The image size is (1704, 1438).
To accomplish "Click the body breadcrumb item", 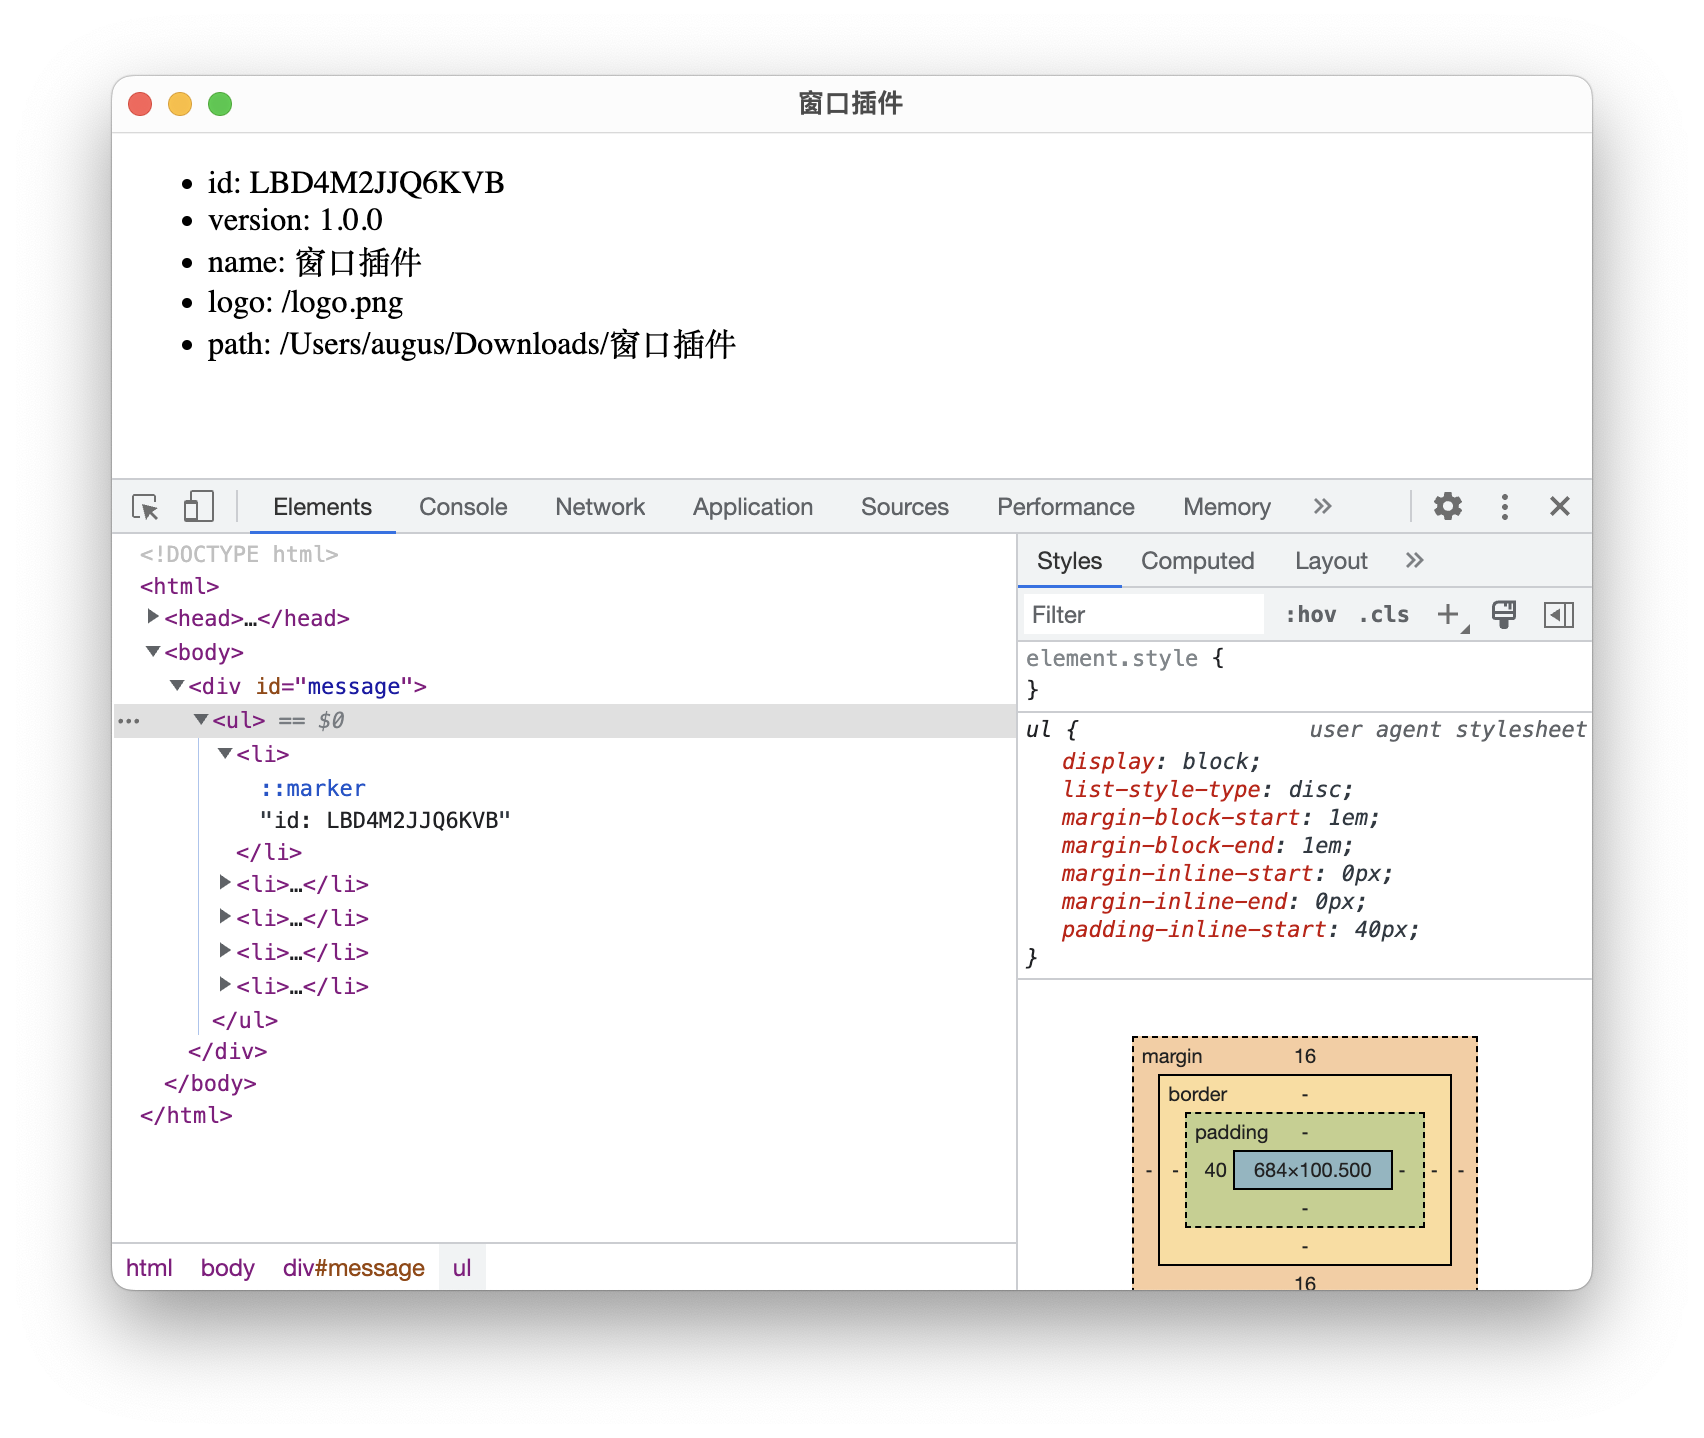I will (227, 1268).
